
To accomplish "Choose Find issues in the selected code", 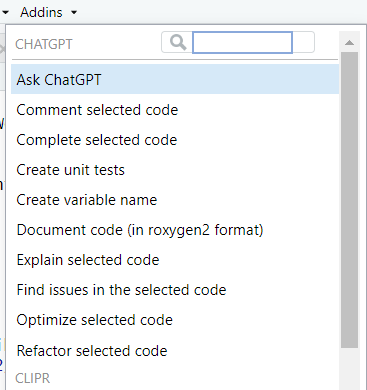I will (175, 290).
